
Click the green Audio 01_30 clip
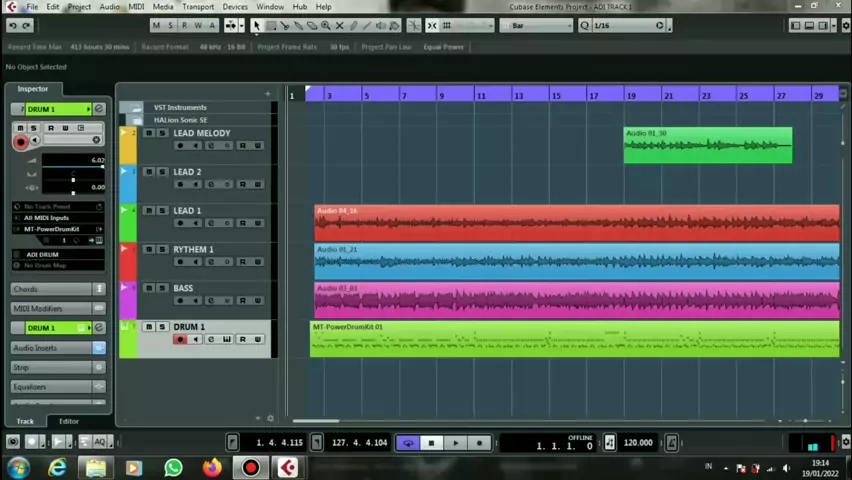(x=707, y=146)
